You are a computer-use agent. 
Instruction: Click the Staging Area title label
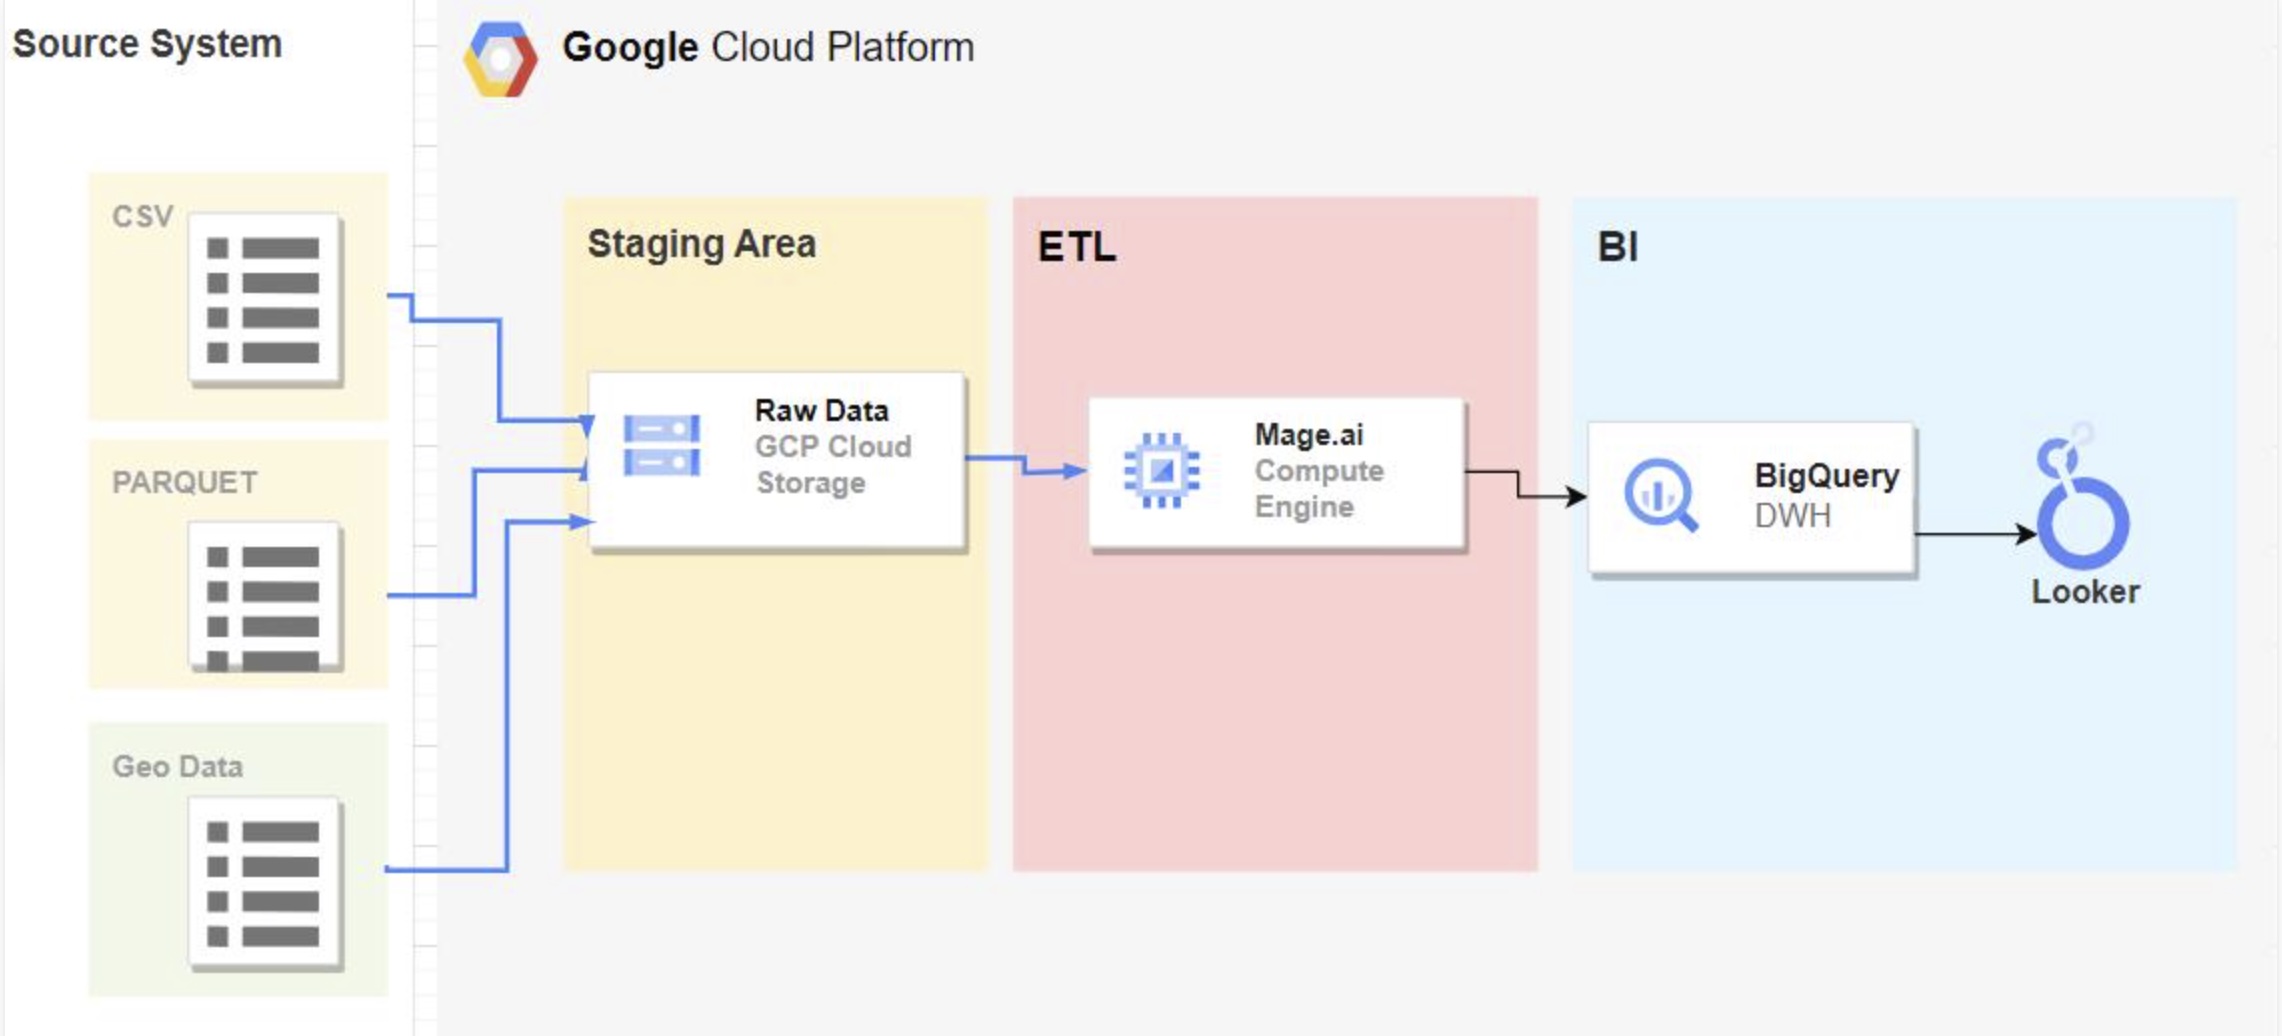701,244
